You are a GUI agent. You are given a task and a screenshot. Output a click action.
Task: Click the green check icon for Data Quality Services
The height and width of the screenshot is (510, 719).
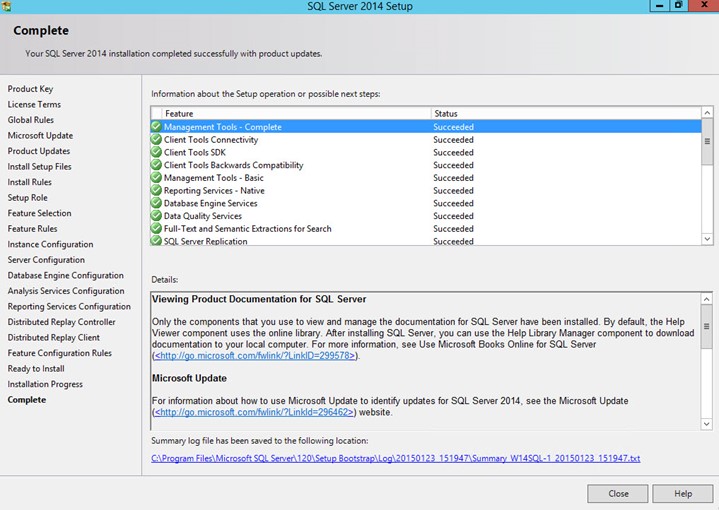156,216
